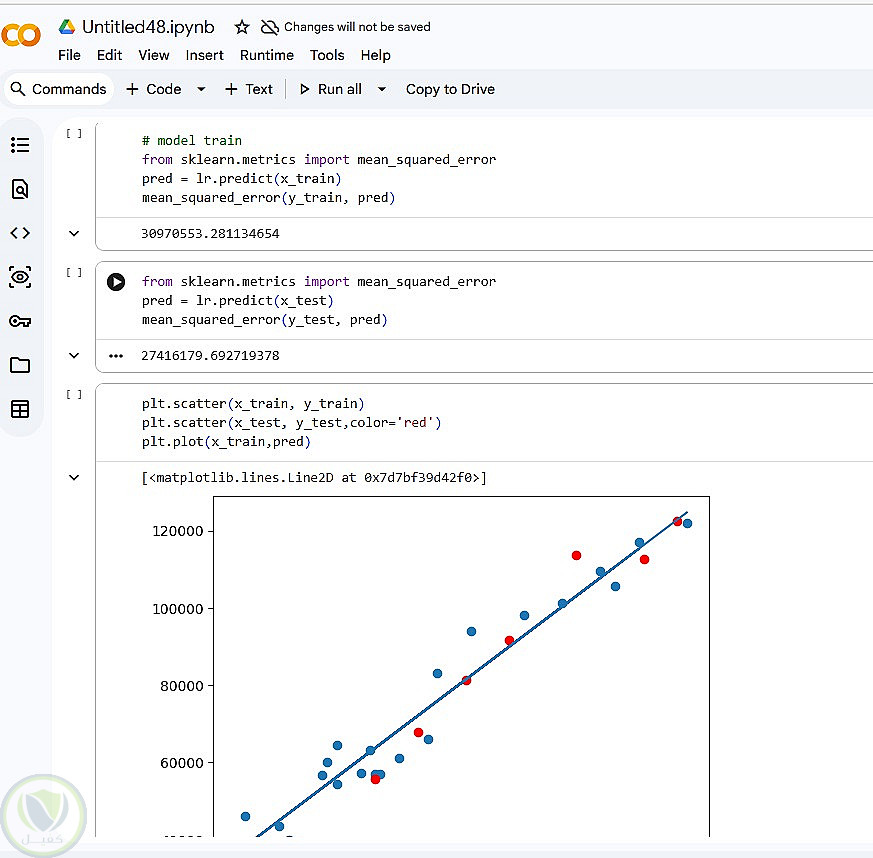Click the 120000 y-axis label on plot
The image size is (873, 858).
(x=178, y=531)
